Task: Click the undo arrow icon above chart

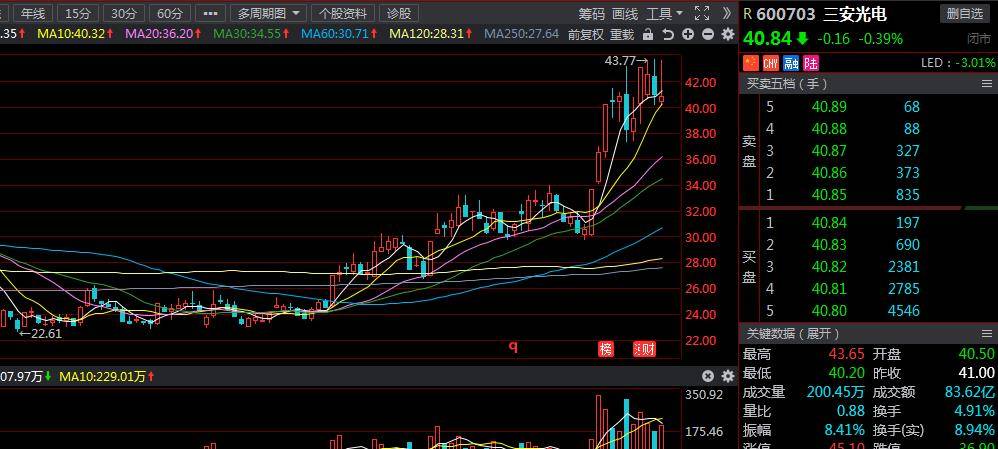Action: coord(668,34)
